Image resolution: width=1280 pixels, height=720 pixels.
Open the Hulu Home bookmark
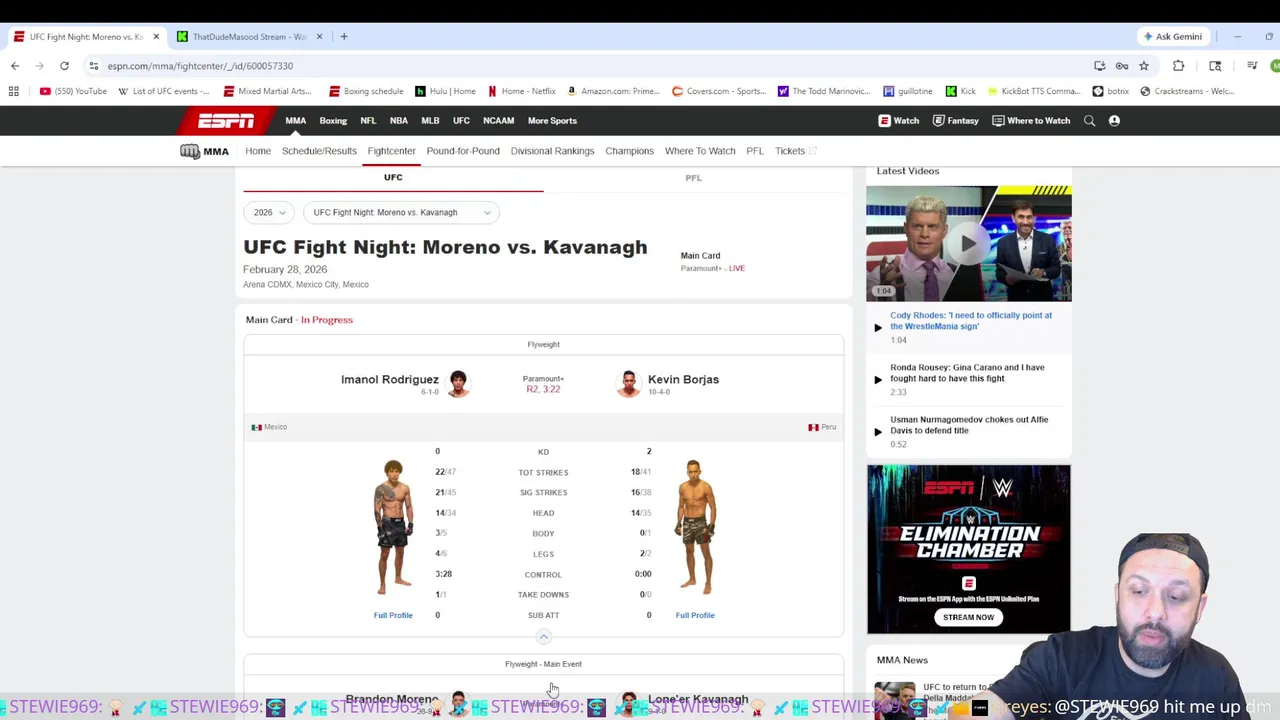[x=445, y=91]
